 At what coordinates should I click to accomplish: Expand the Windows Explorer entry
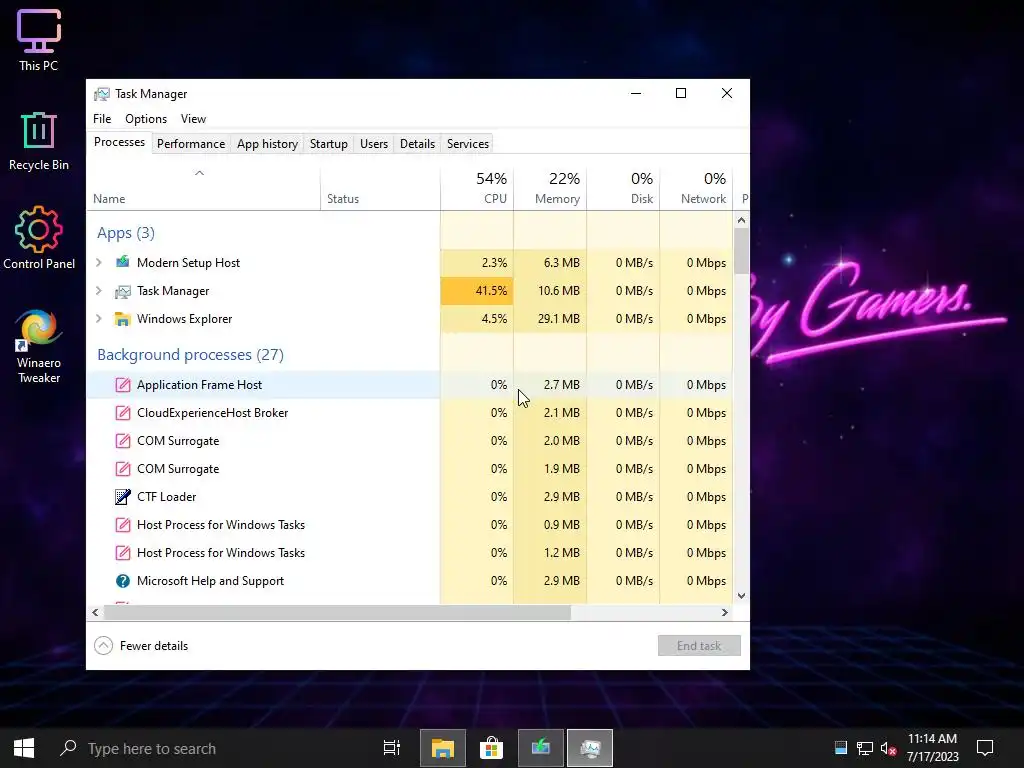99,319
